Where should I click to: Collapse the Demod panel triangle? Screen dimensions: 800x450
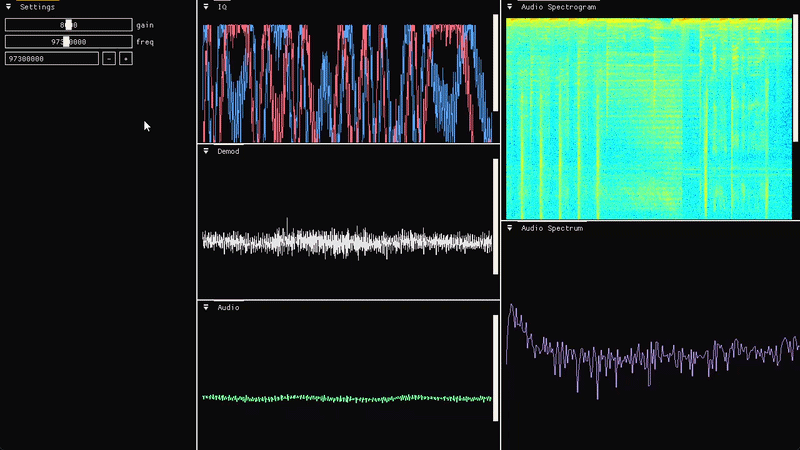206,151
